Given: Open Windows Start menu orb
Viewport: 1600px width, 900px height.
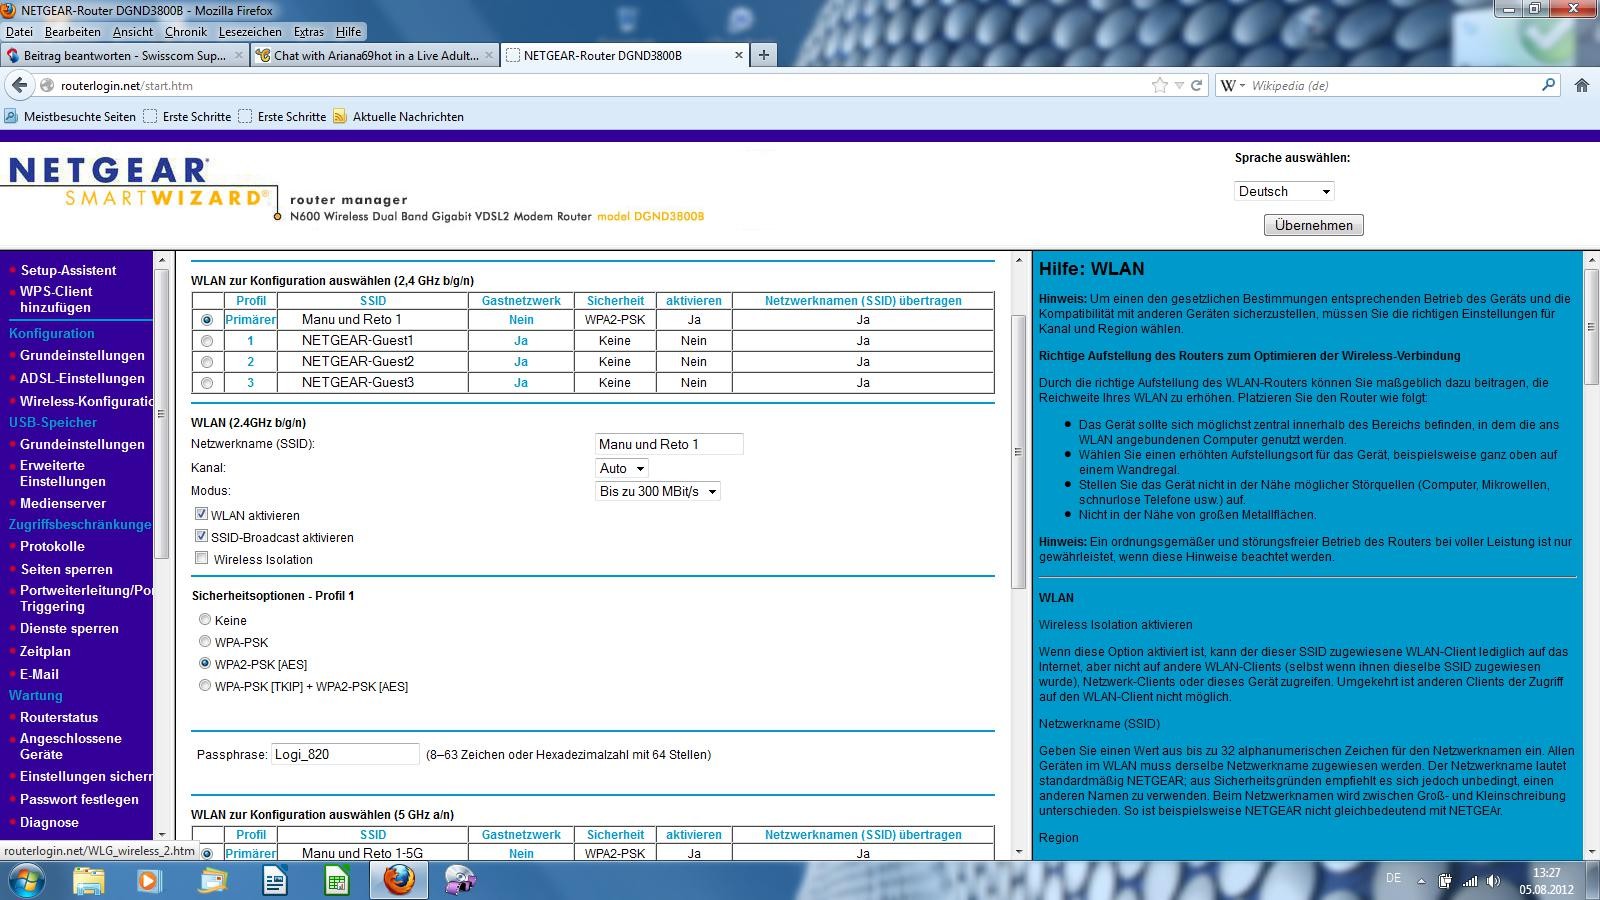Looking at the screenshot, I should click(x=27, y=880).
